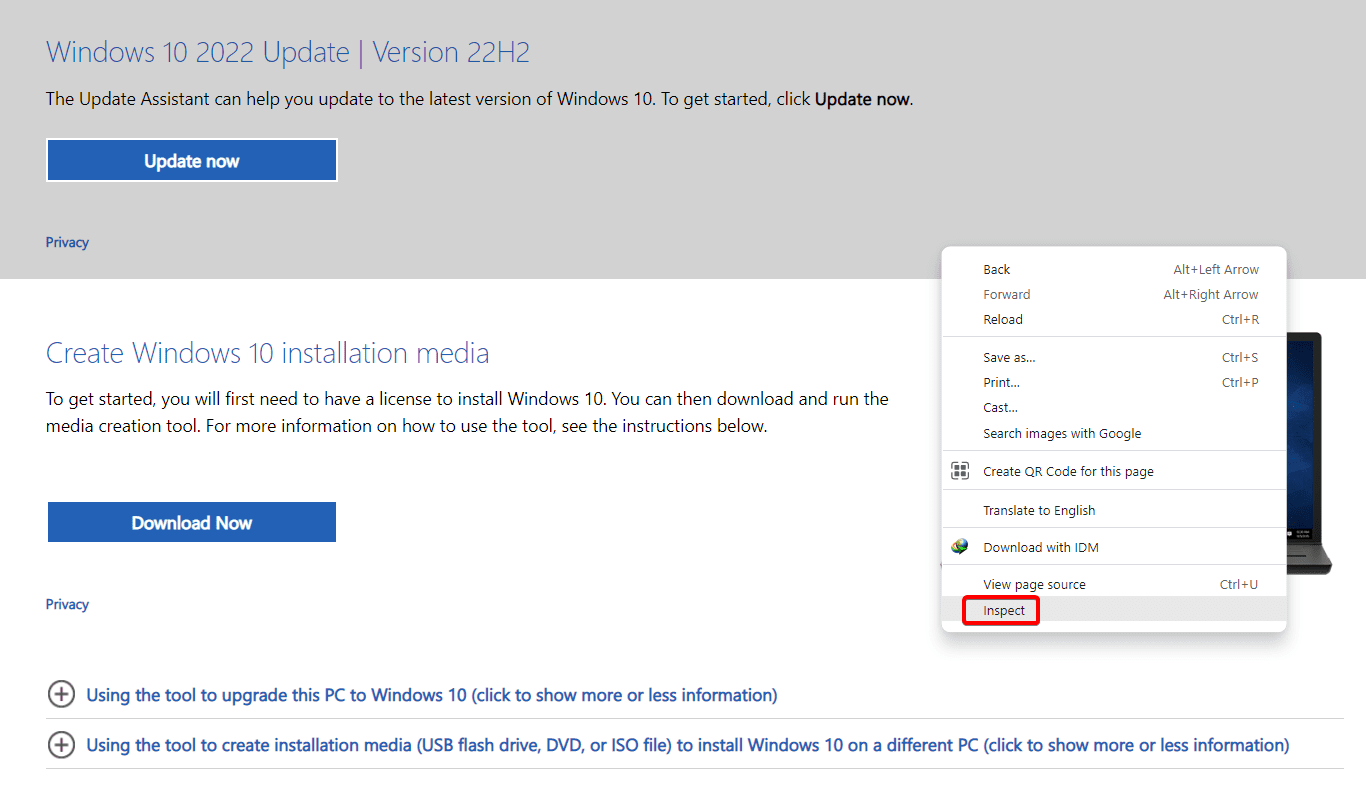Select Save as... from context menu

pos(1114,357)
